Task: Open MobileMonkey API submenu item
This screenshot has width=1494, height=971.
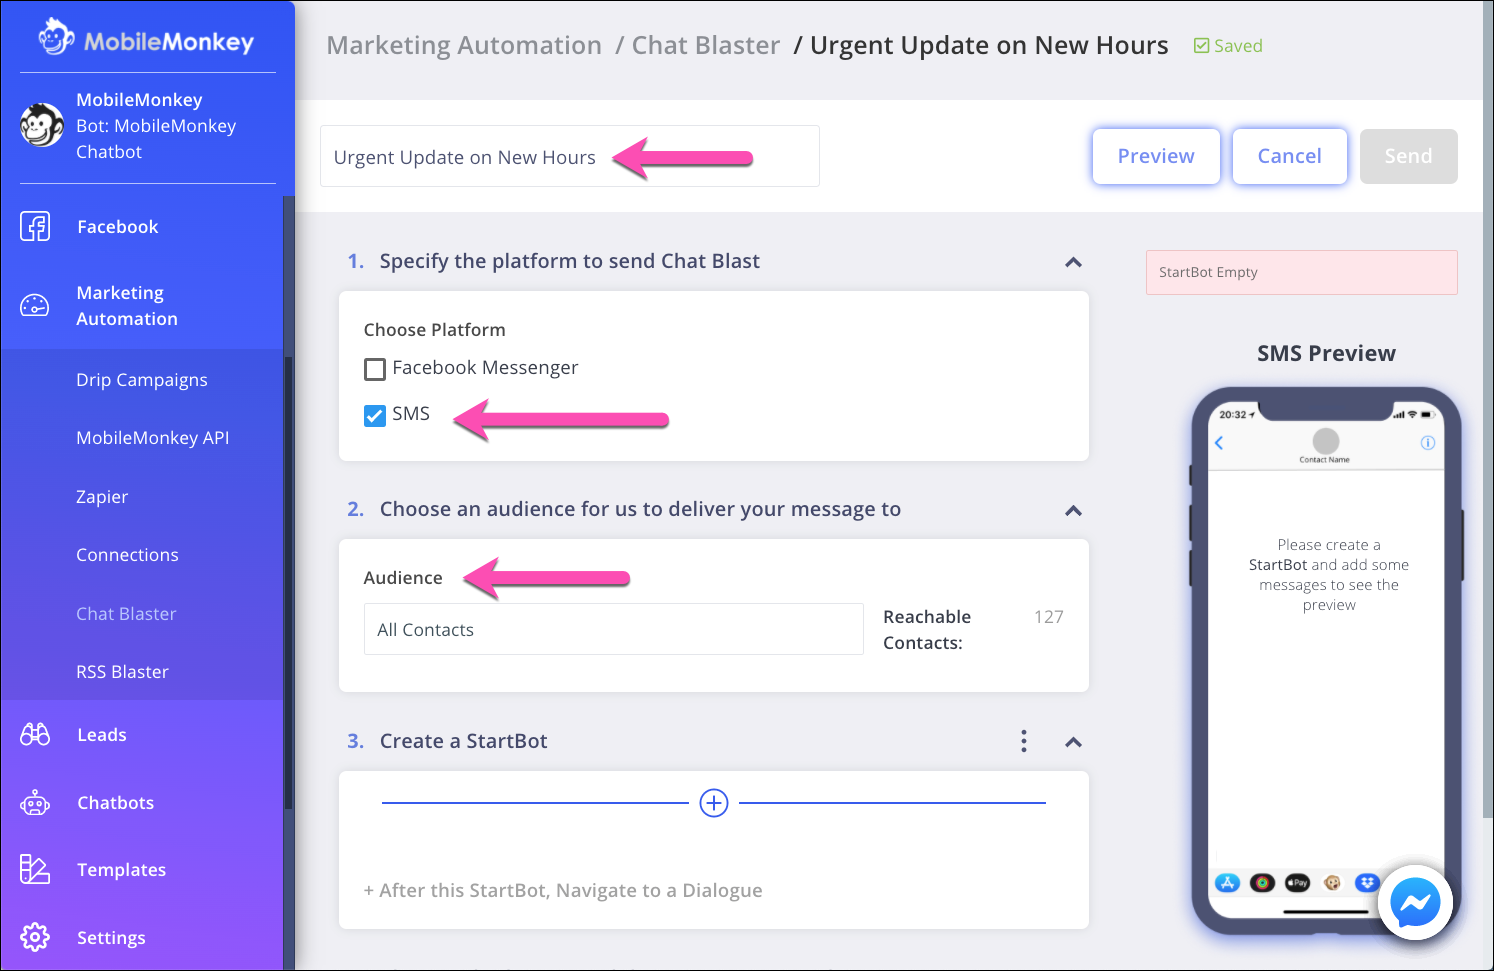Action: pos(153,438)
